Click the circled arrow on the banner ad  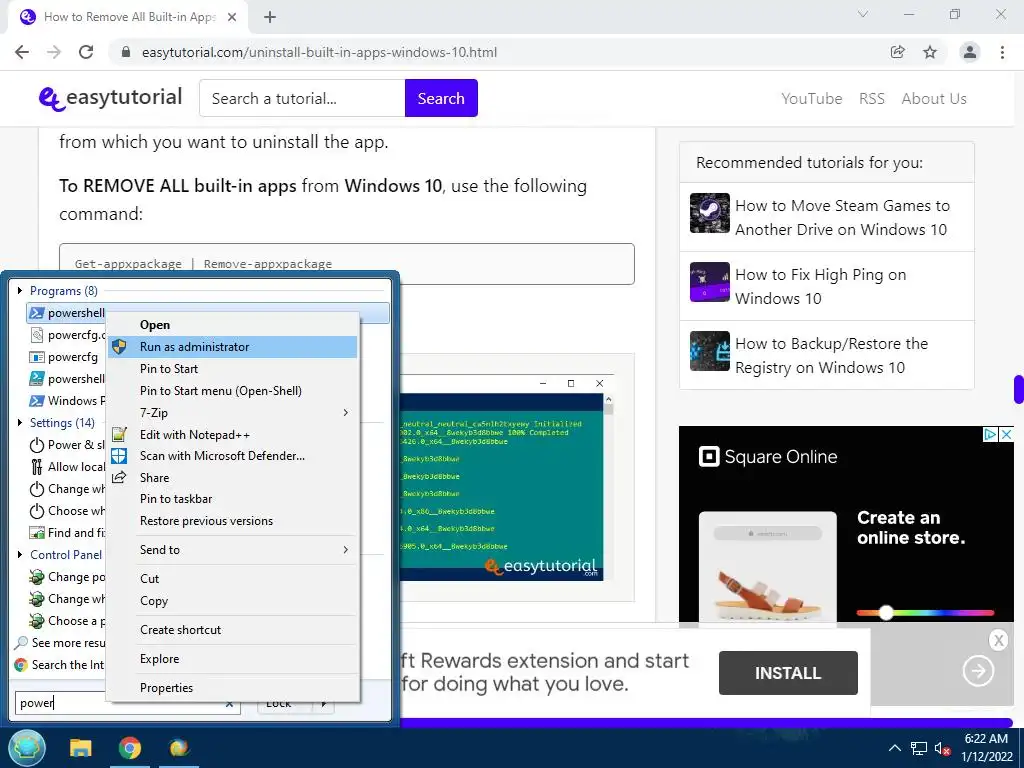978,671
